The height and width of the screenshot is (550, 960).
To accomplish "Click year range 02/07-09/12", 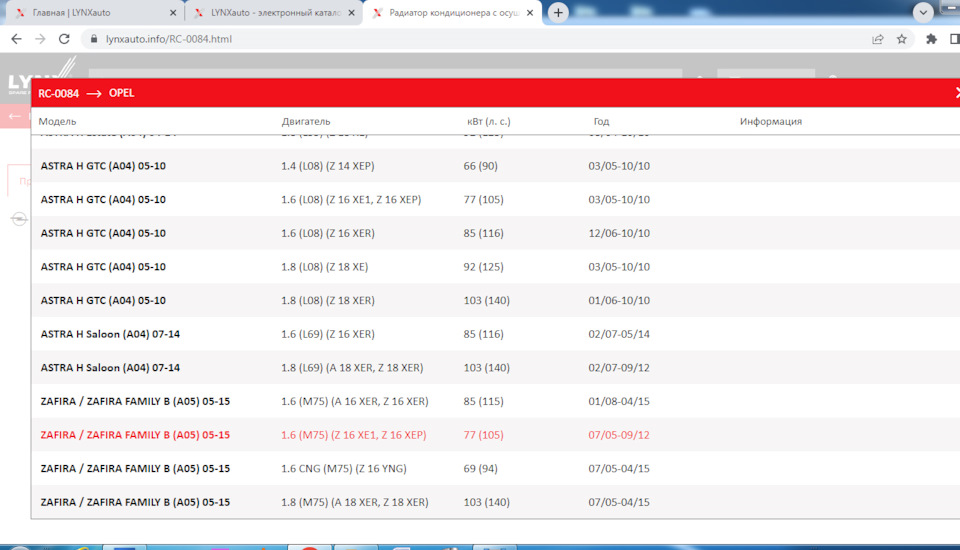I will tap(619, 367).
